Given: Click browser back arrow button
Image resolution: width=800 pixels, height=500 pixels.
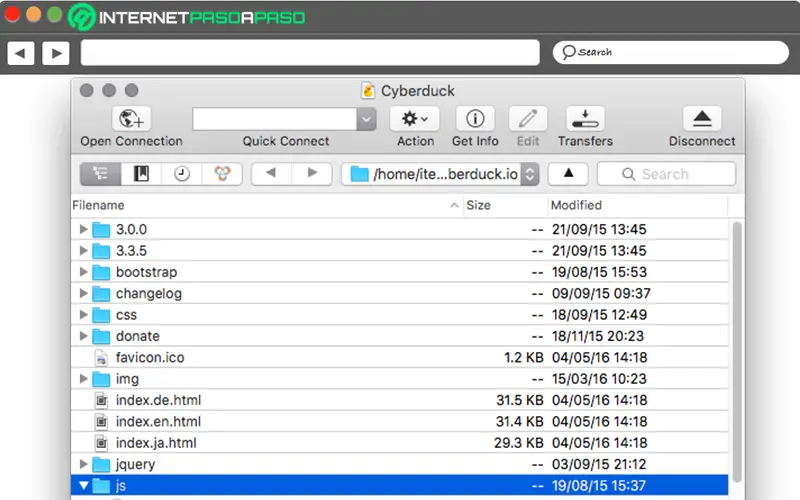Looking at the screenshot, I should coord(21,53).
